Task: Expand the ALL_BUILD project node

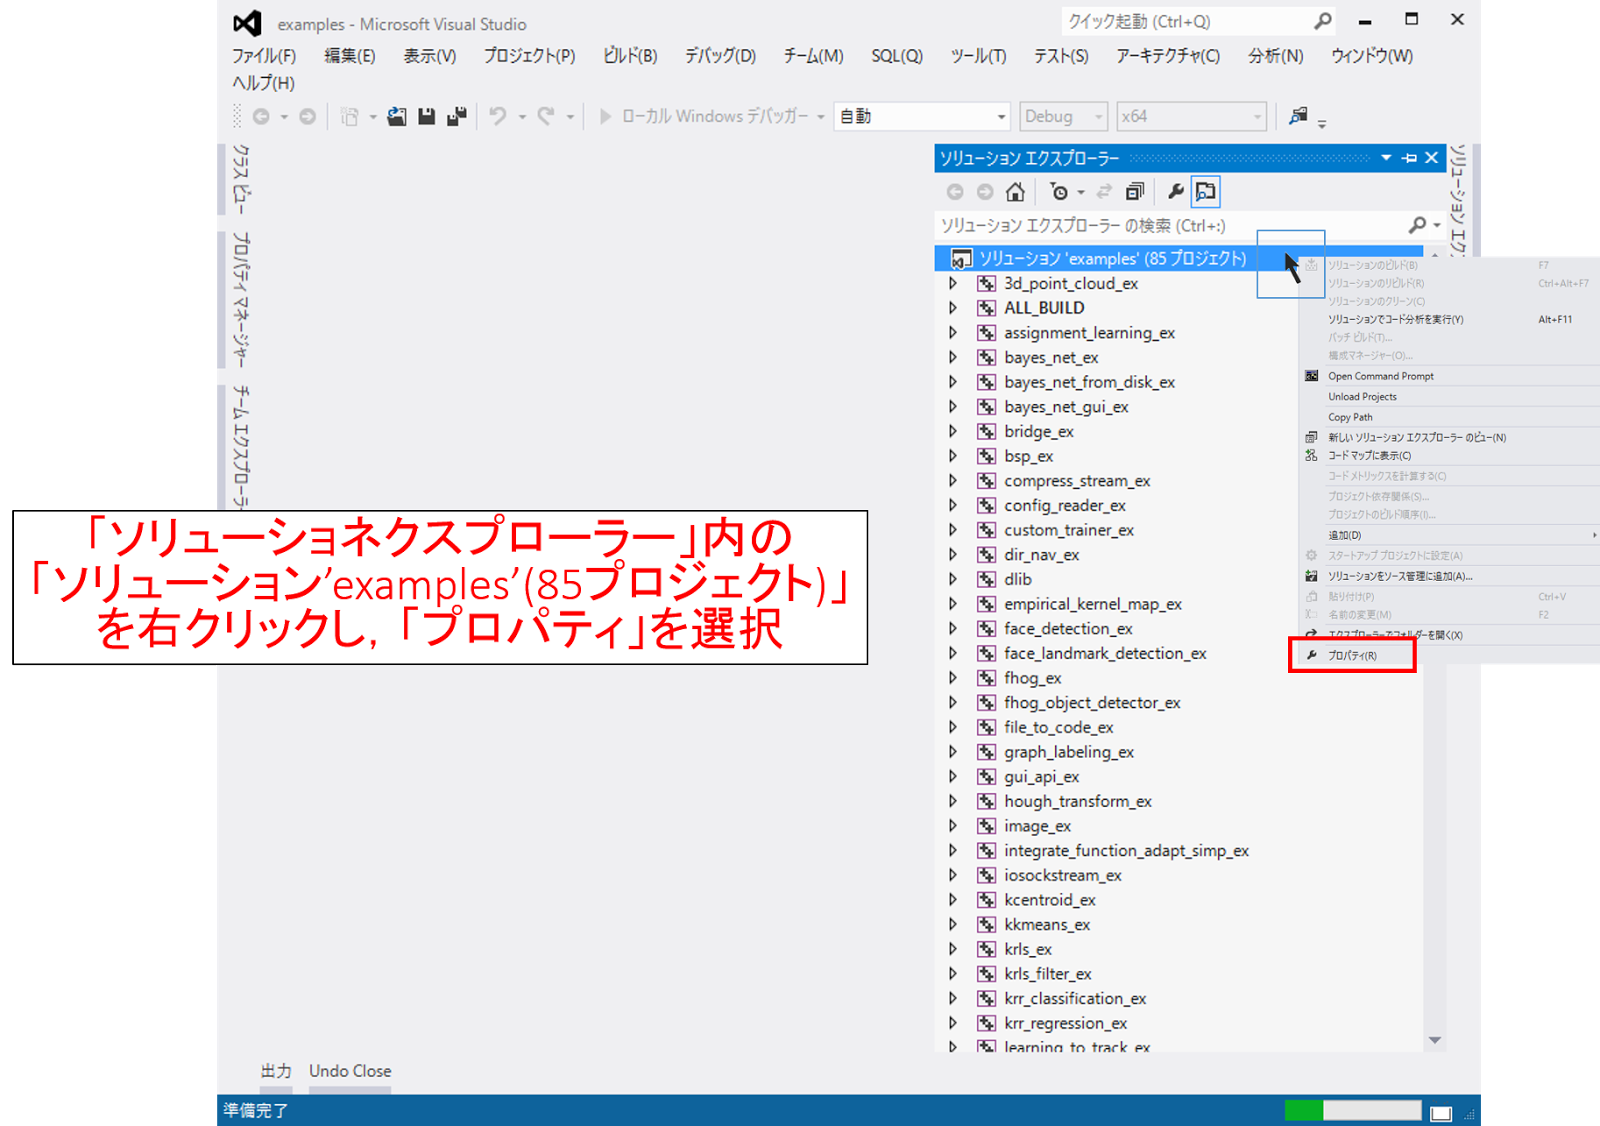Action: pyautogui.click(x=953, y=308)
